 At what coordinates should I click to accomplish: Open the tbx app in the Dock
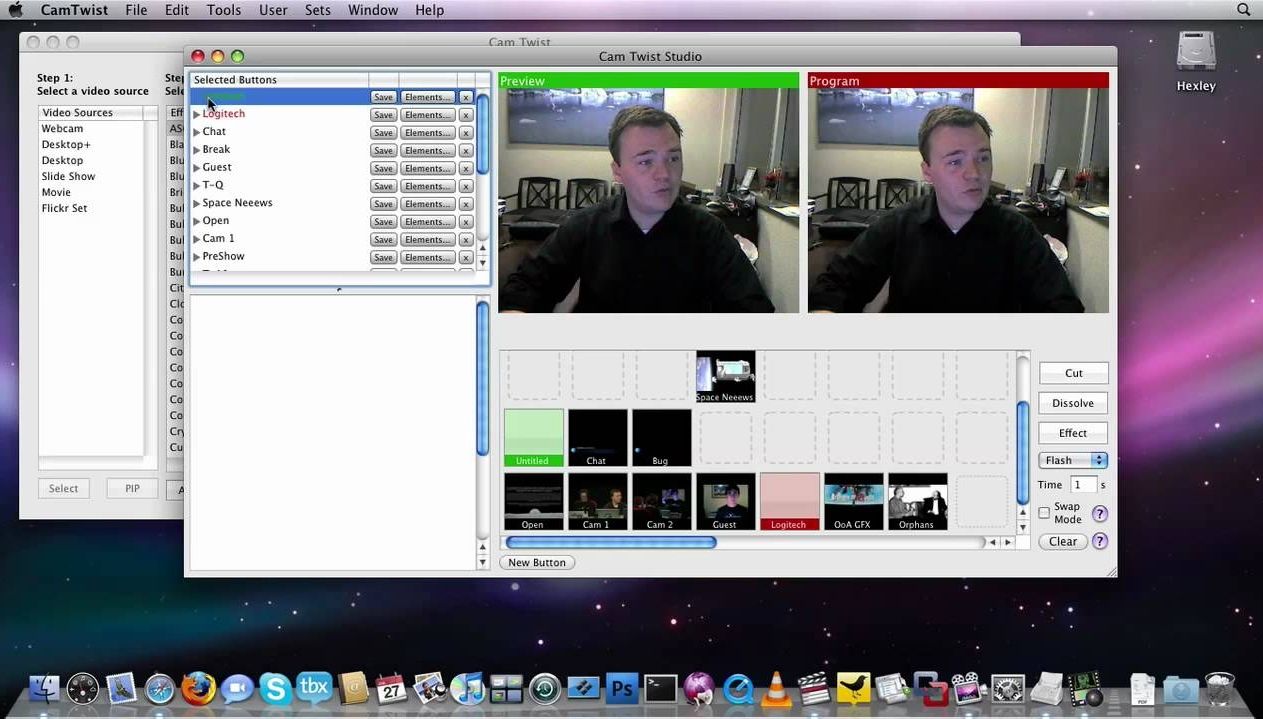click(x=314, y=686)
